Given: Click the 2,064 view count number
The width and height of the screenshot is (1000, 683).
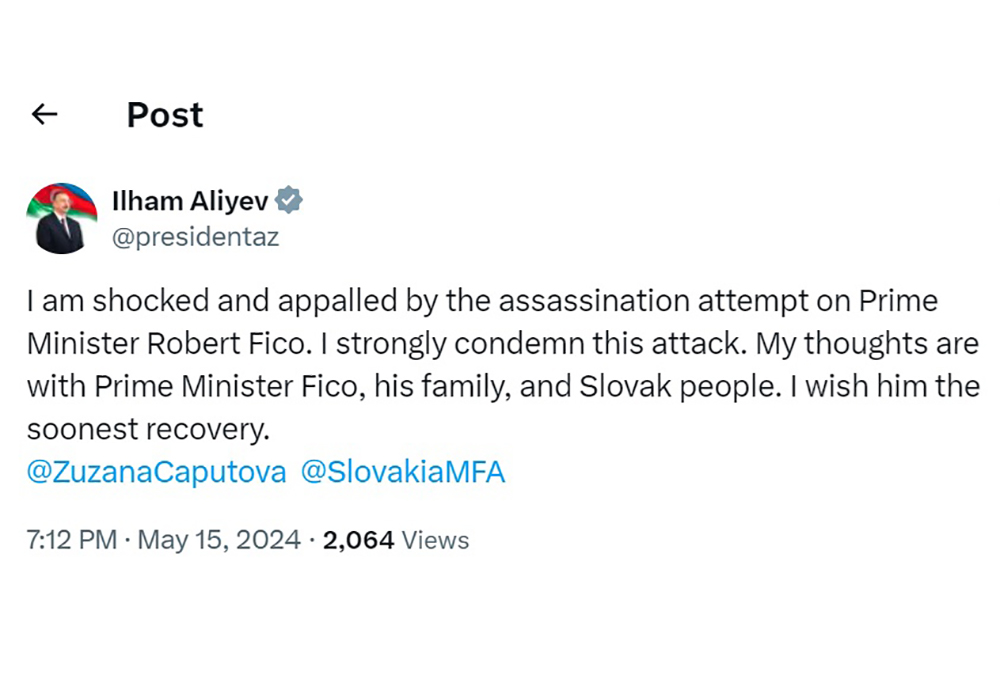Looking at the screenshot, I should tap(358, 540).
